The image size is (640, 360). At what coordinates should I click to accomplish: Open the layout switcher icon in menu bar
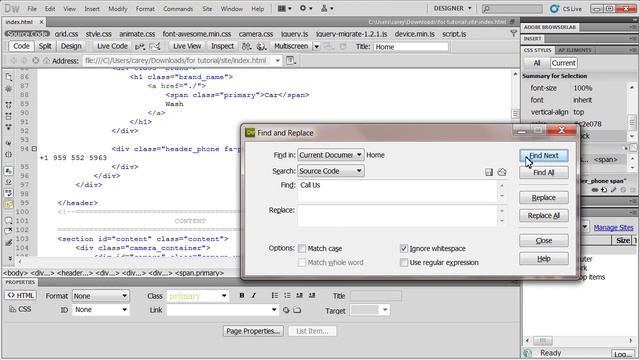[284, 8]
